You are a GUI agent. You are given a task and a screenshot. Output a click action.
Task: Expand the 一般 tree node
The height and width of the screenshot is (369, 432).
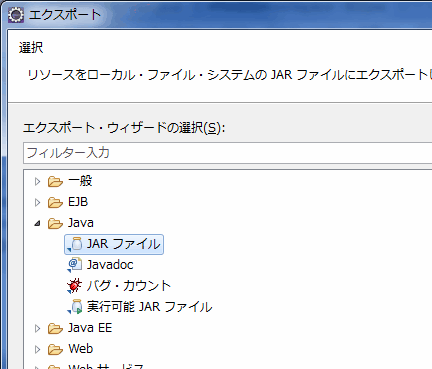pos(37,182)
